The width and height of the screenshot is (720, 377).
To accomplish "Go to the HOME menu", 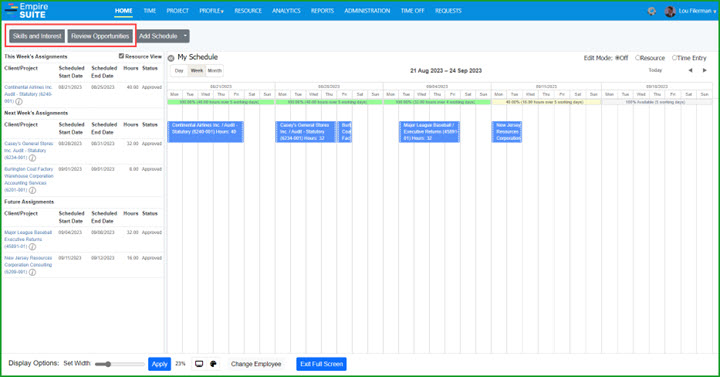I will 124,11.
